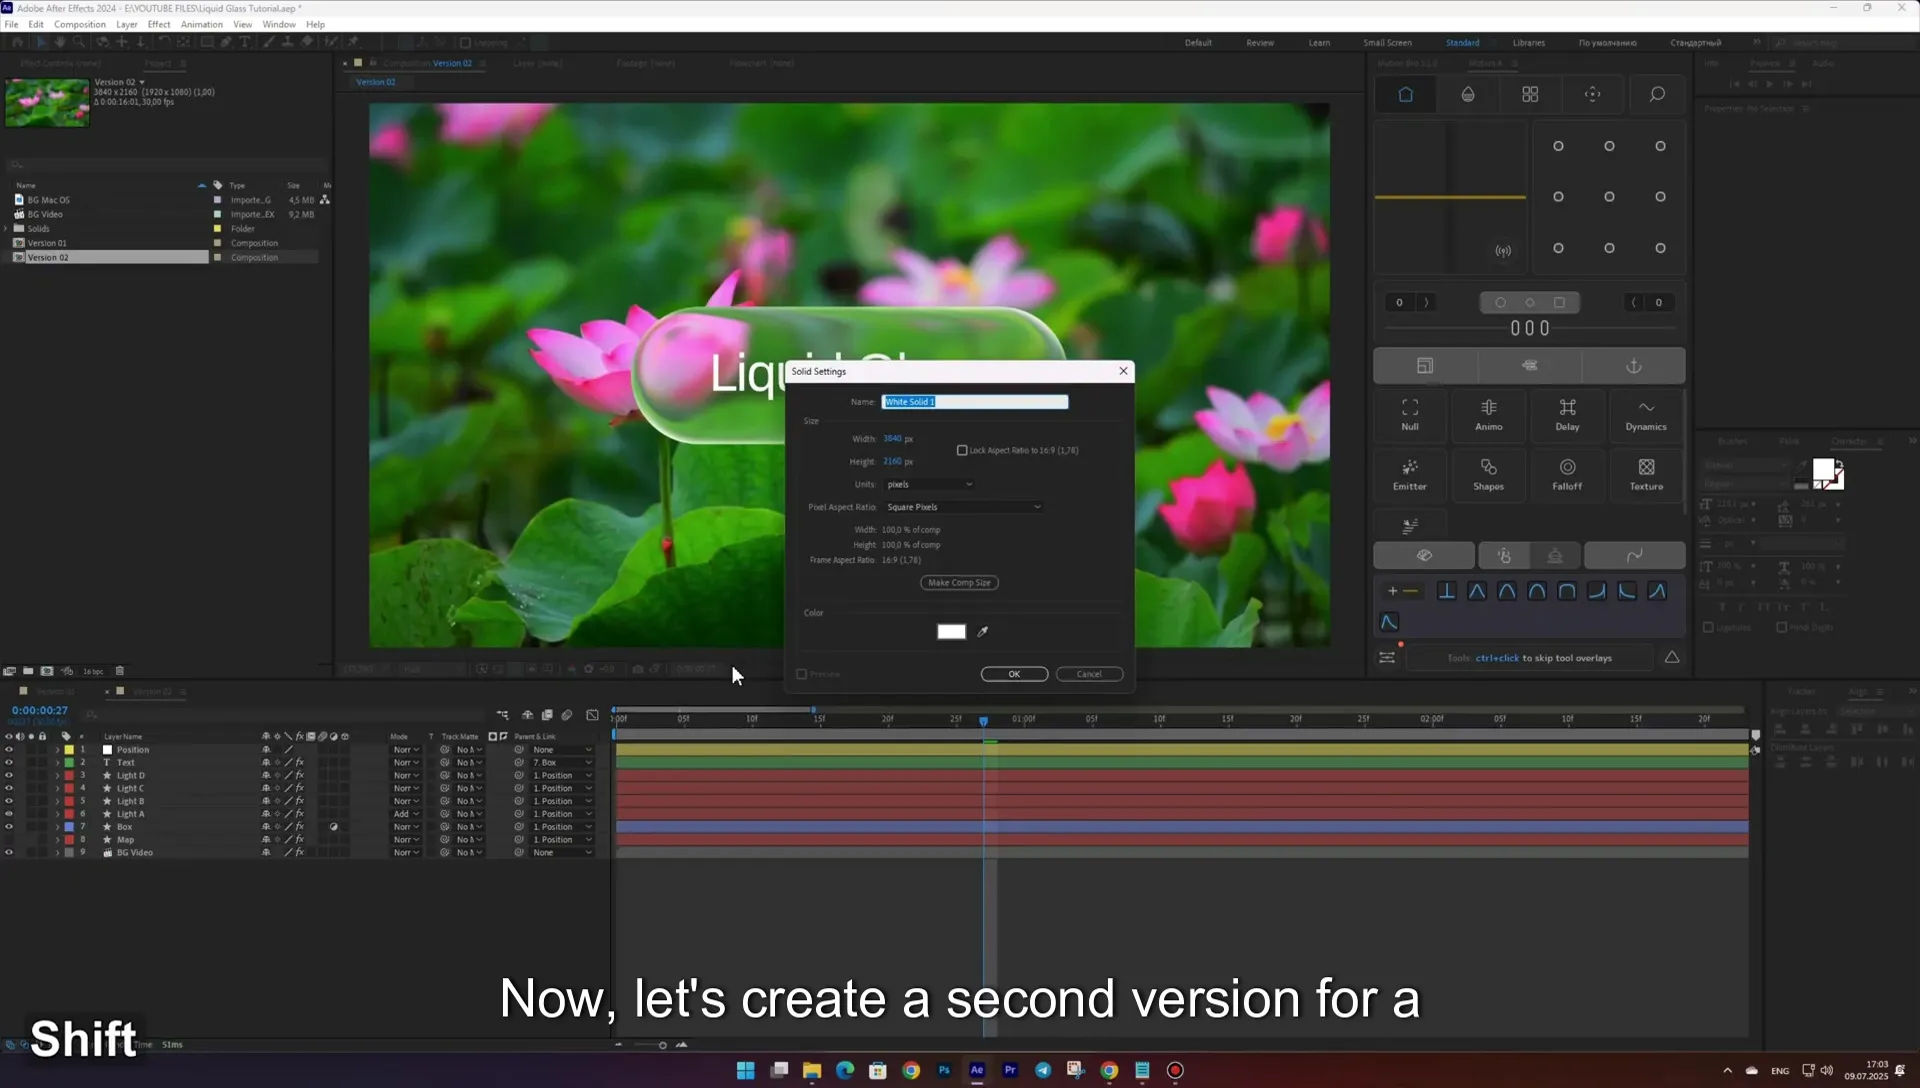This screenshot has height=1088, width=1920.
Task: Hide the Position layer via eye icon
Action: click(x=9, y=750)
